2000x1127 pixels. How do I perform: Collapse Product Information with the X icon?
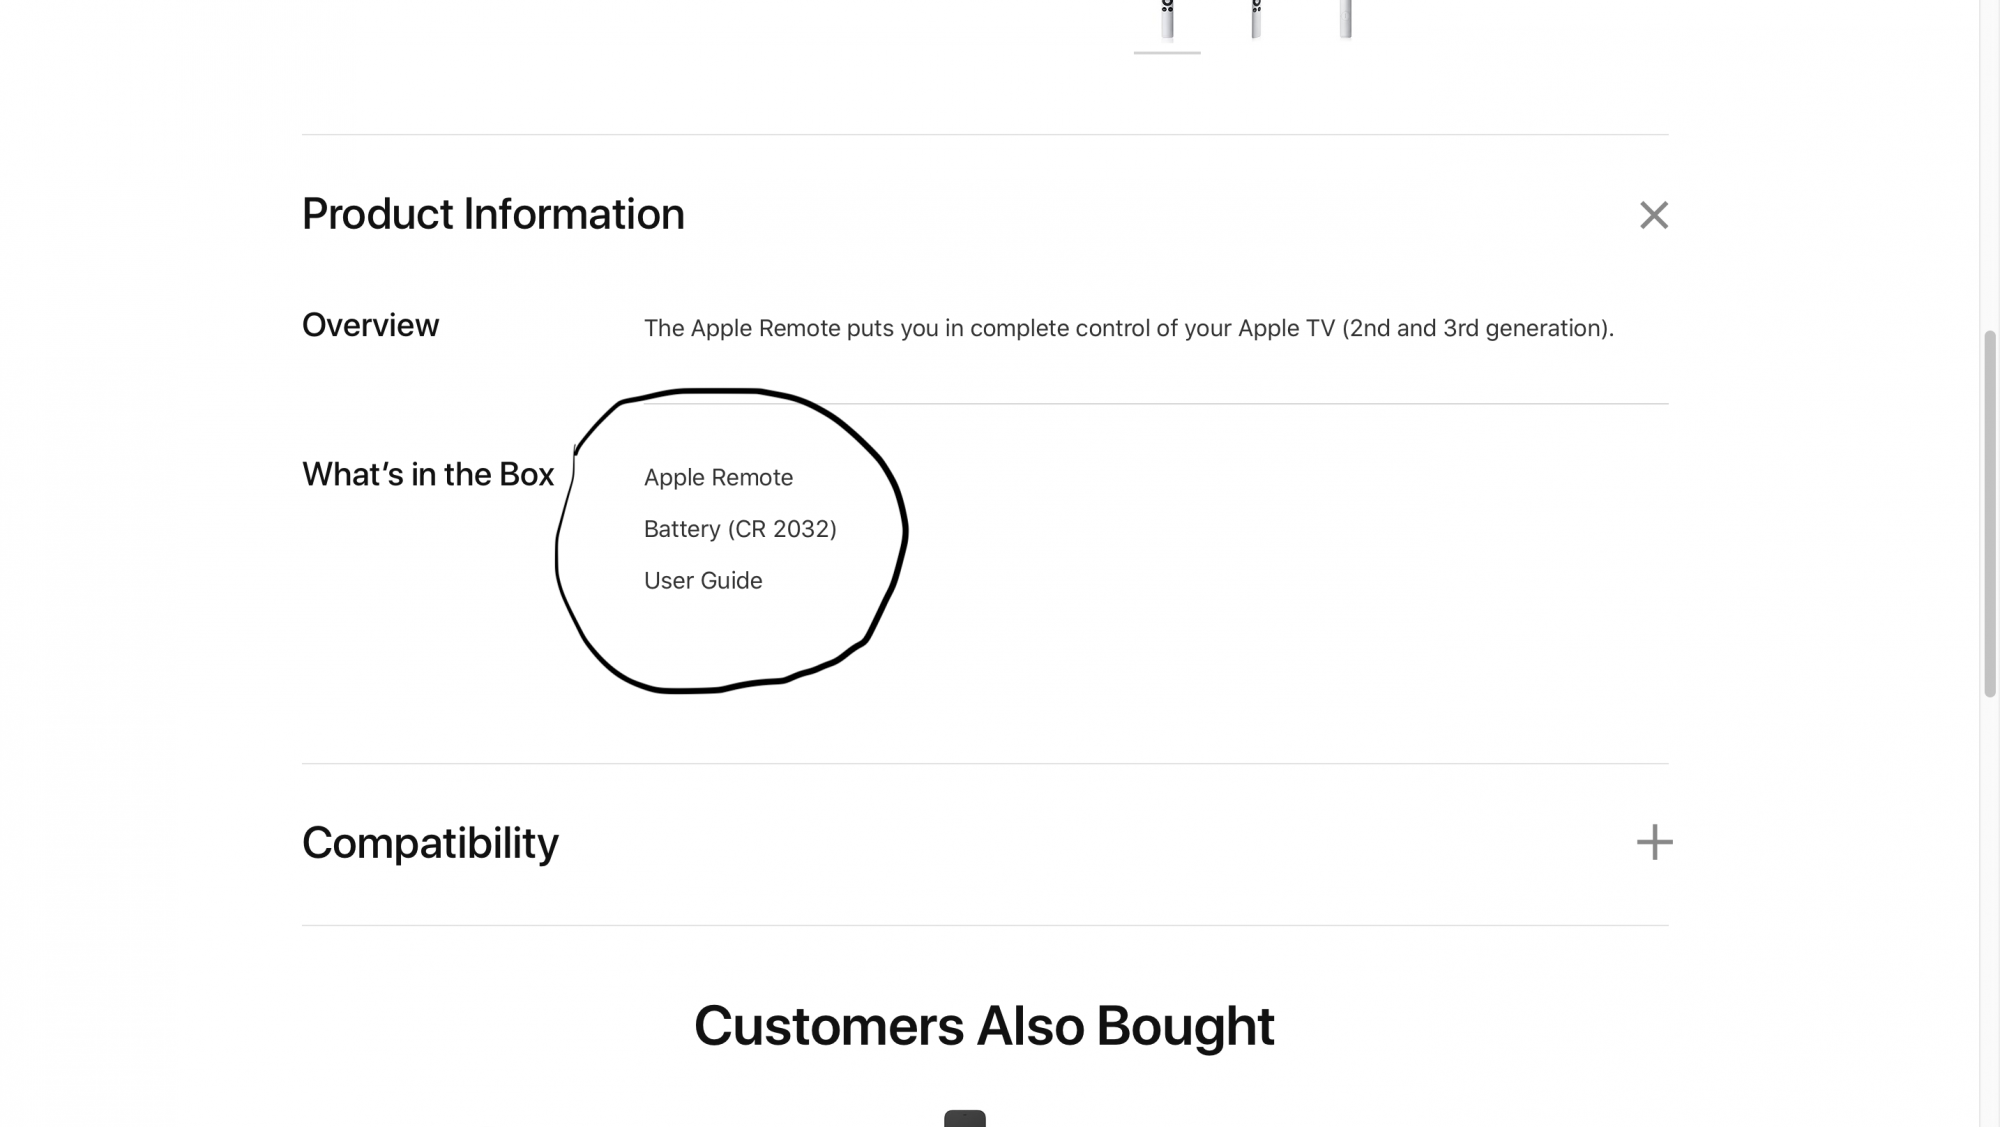1653,215
